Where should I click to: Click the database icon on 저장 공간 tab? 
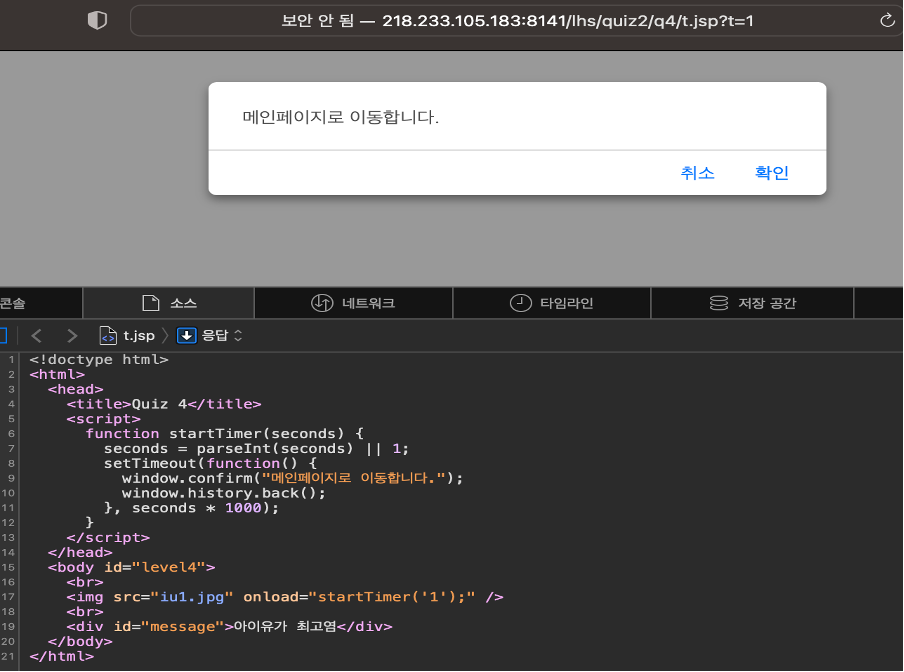click(x=718, y=303)
